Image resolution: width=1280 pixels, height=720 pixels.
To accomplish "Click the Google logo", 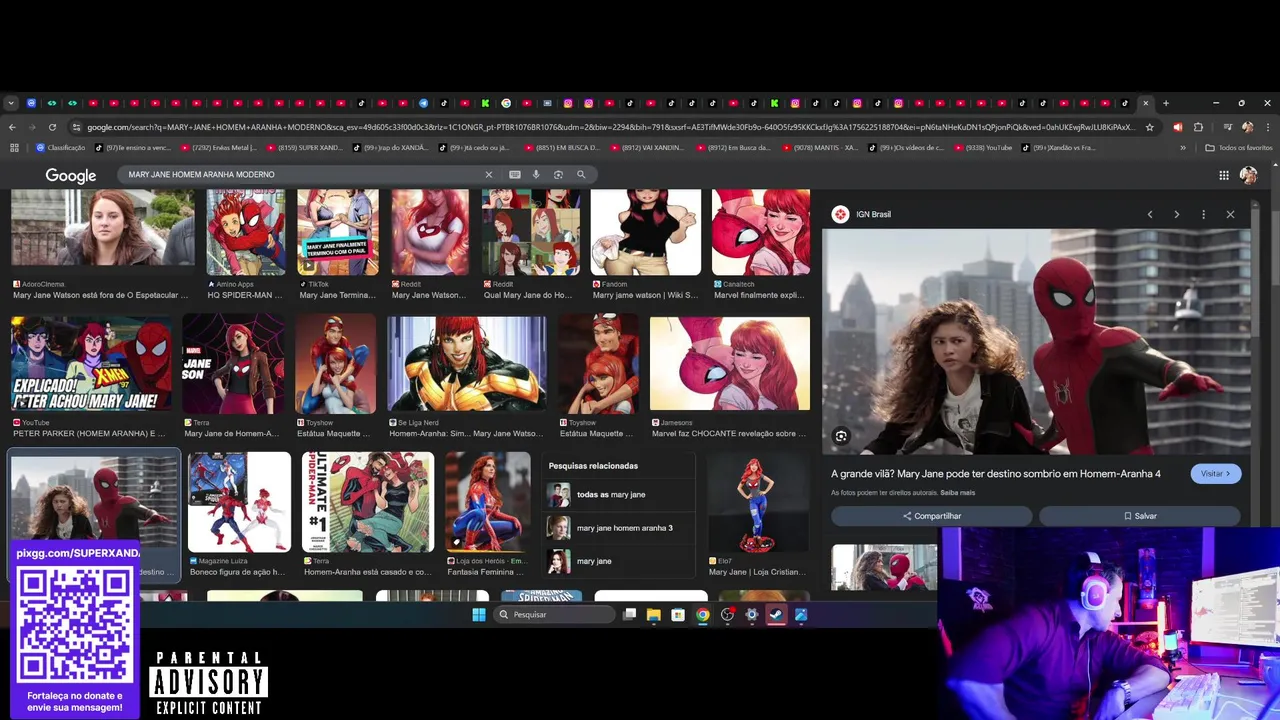I will 71,175.
